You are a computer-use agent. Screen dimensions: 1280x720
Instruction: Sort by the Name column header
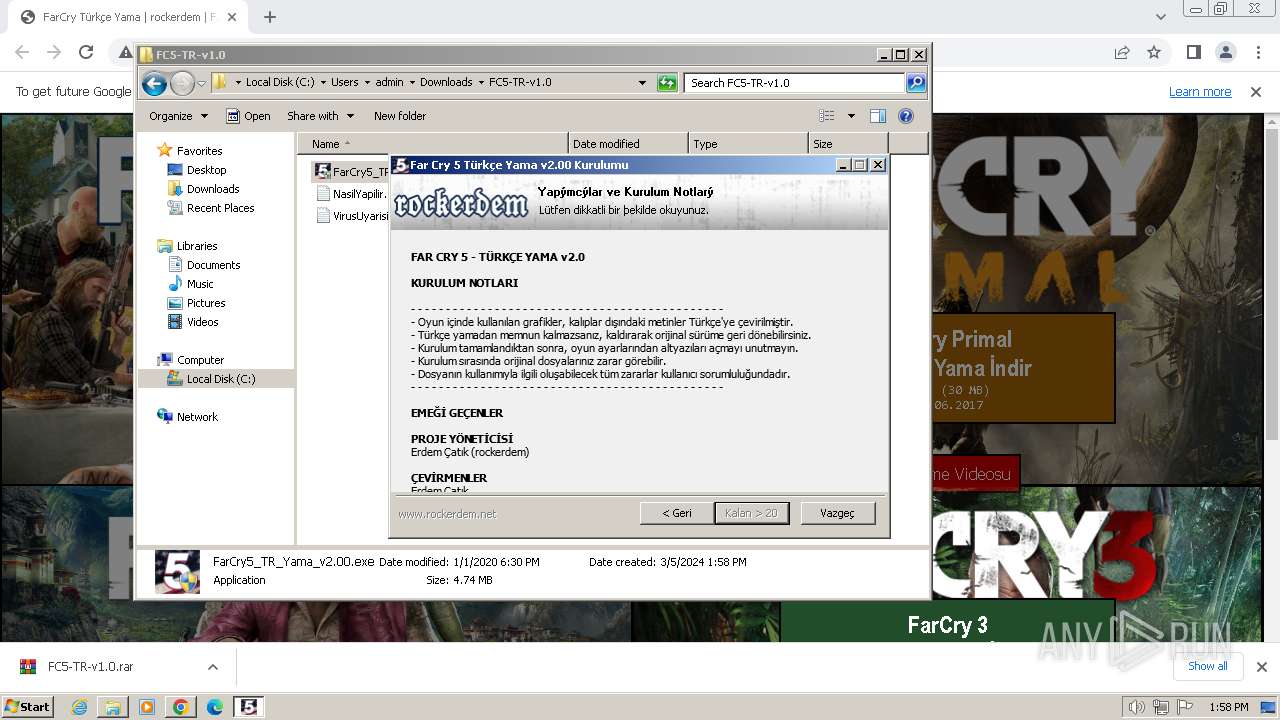tap(433, 144)
